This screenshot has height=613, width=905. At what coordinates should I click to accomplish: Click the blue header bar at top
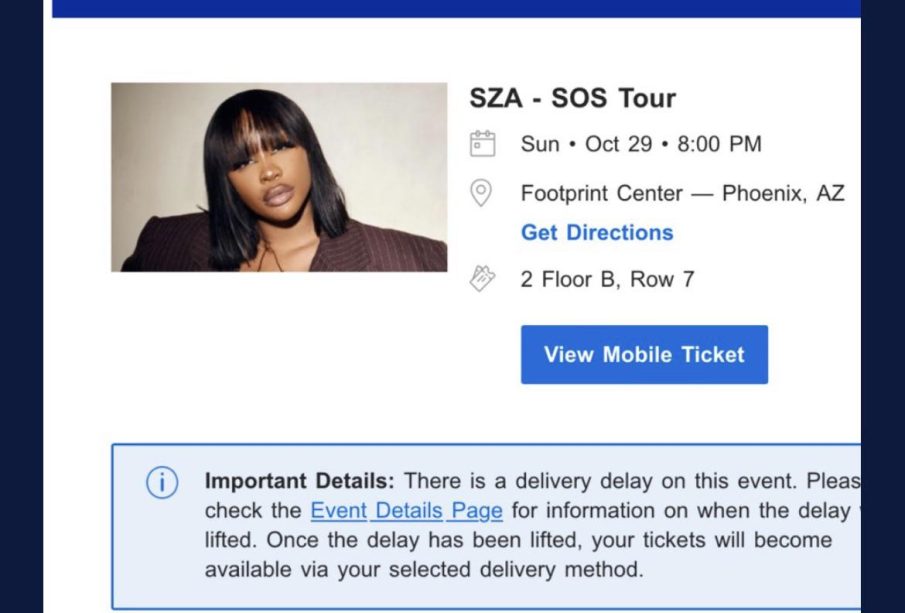click(456, 8)
